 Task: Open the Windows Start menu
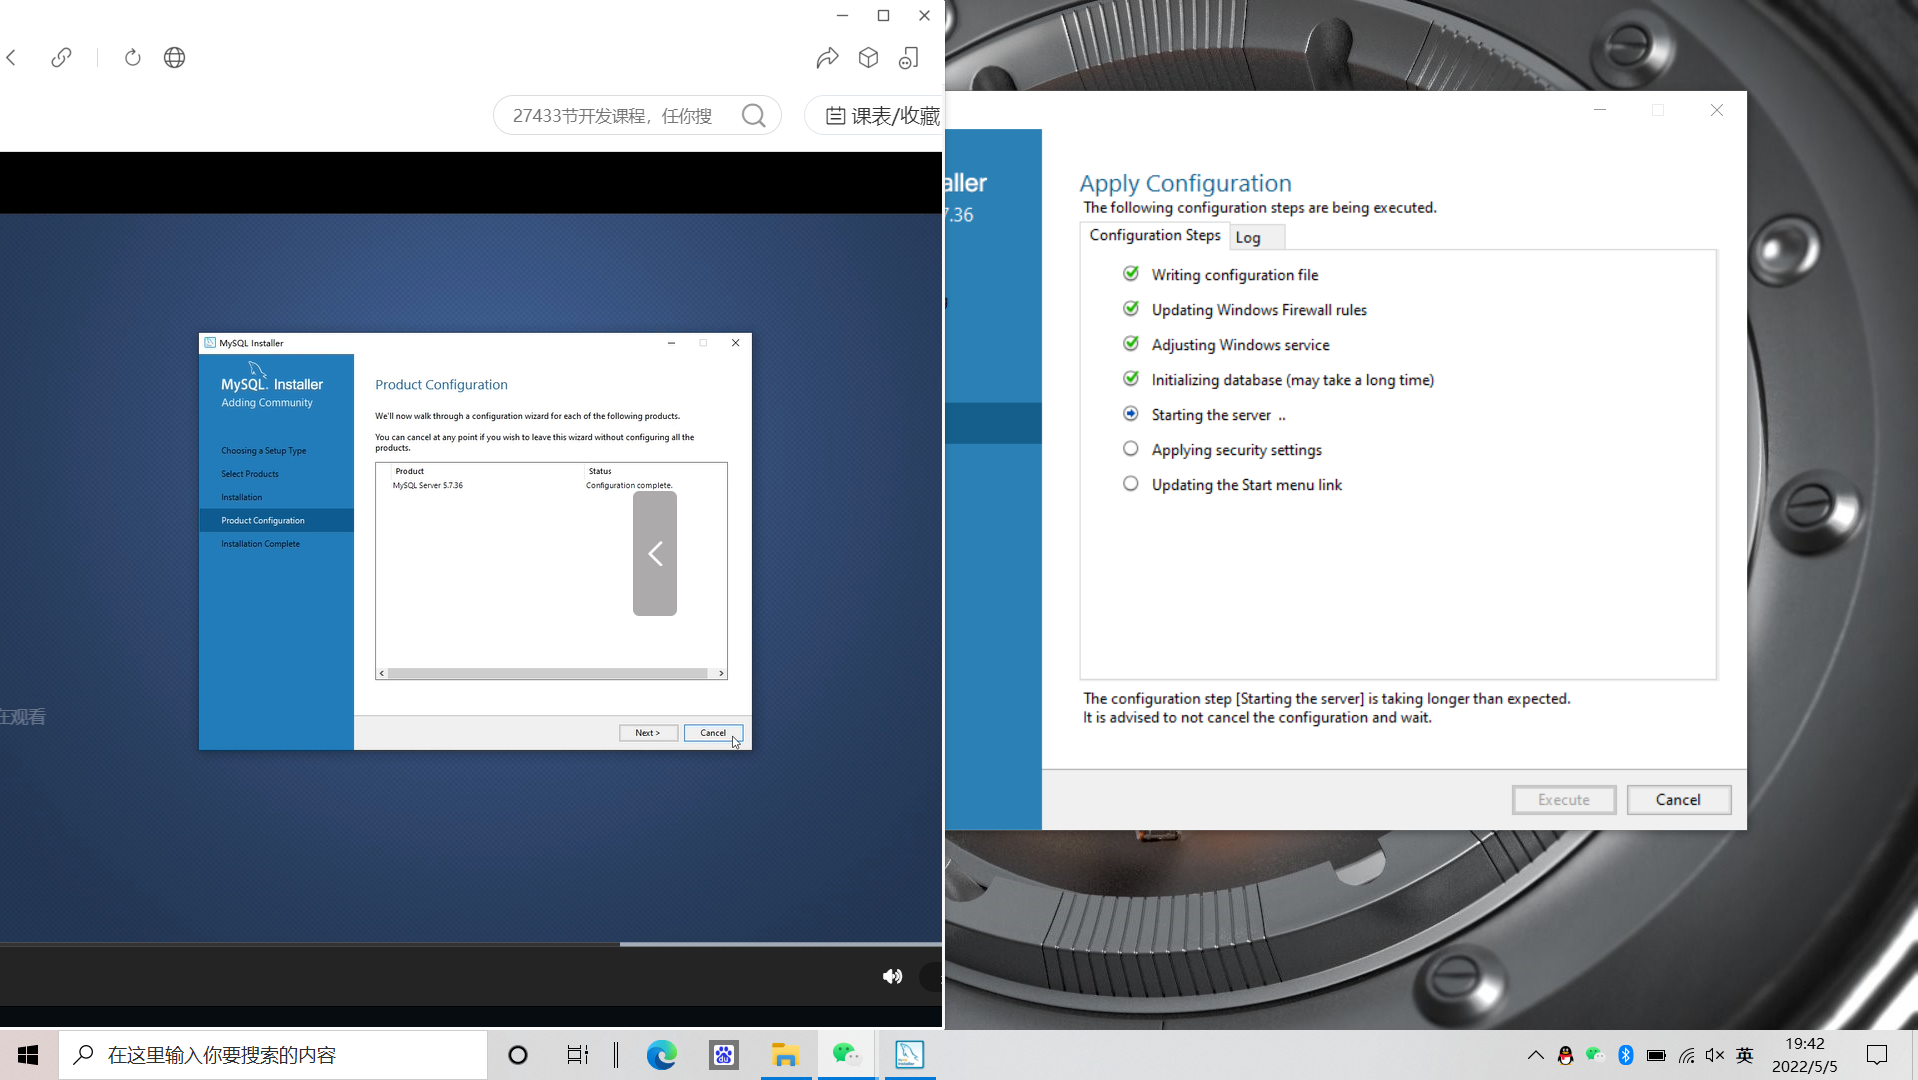click(28, 1055)
